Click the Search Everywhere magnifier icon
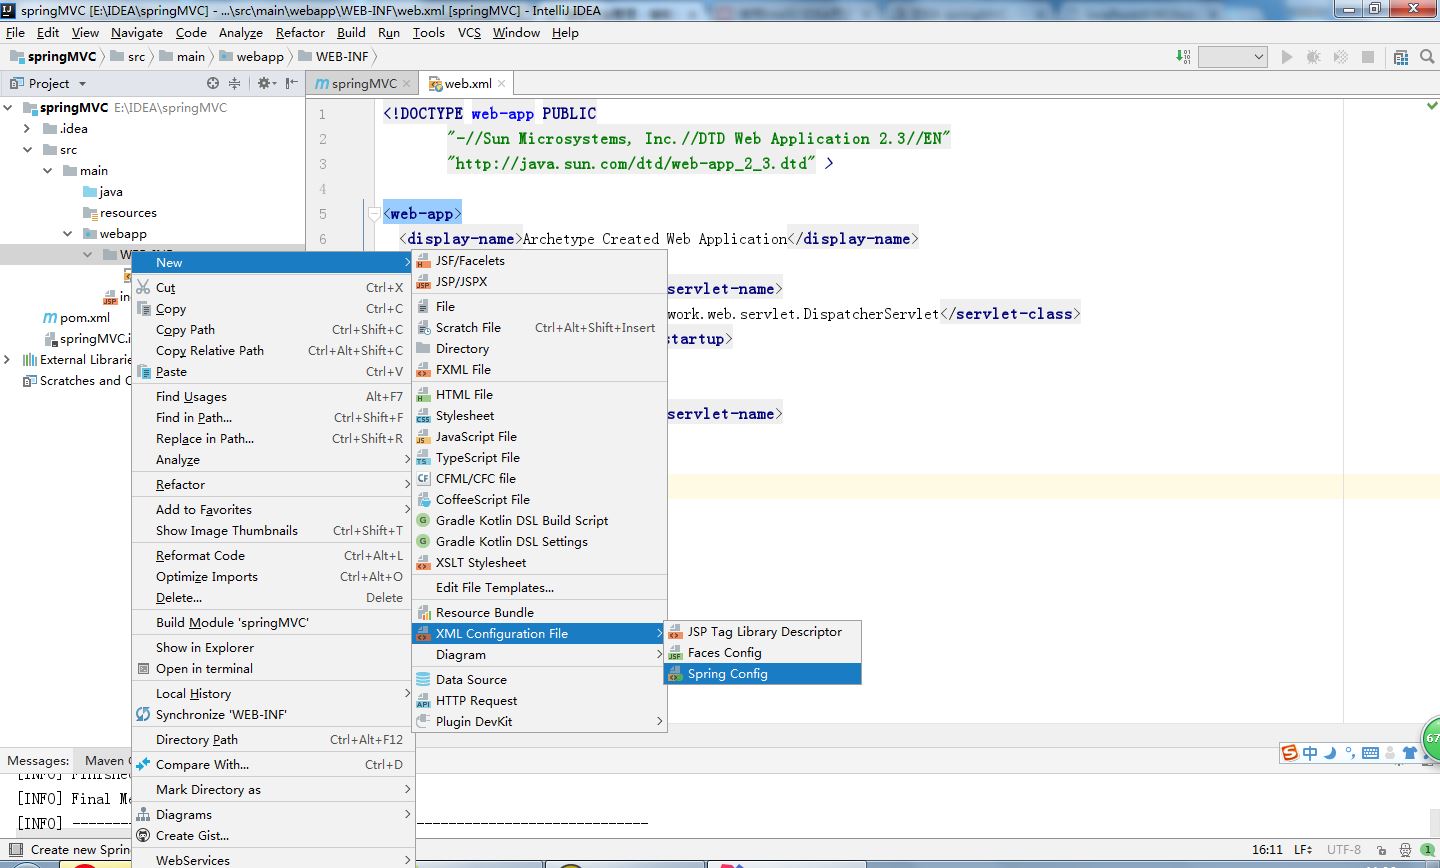1440x868 pixels. click(1427, 57)
